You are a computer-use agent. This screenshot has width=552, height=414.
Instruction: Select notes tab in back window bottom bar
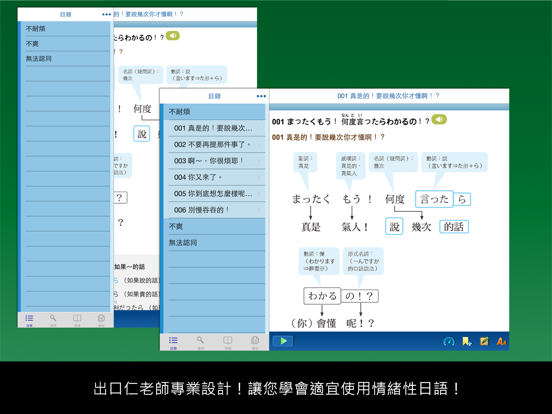(x=101, y=320)
